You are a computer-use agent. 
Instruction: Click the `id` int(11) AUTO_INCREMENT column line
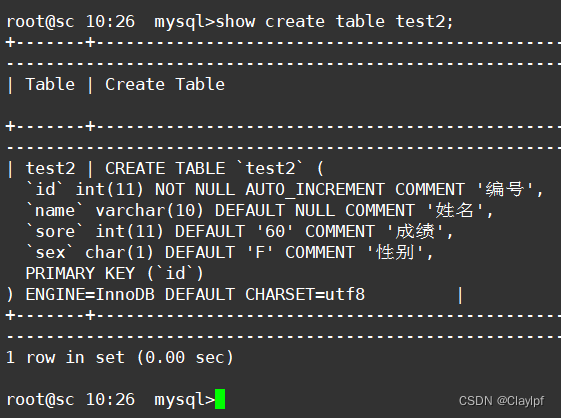(285, 190)
